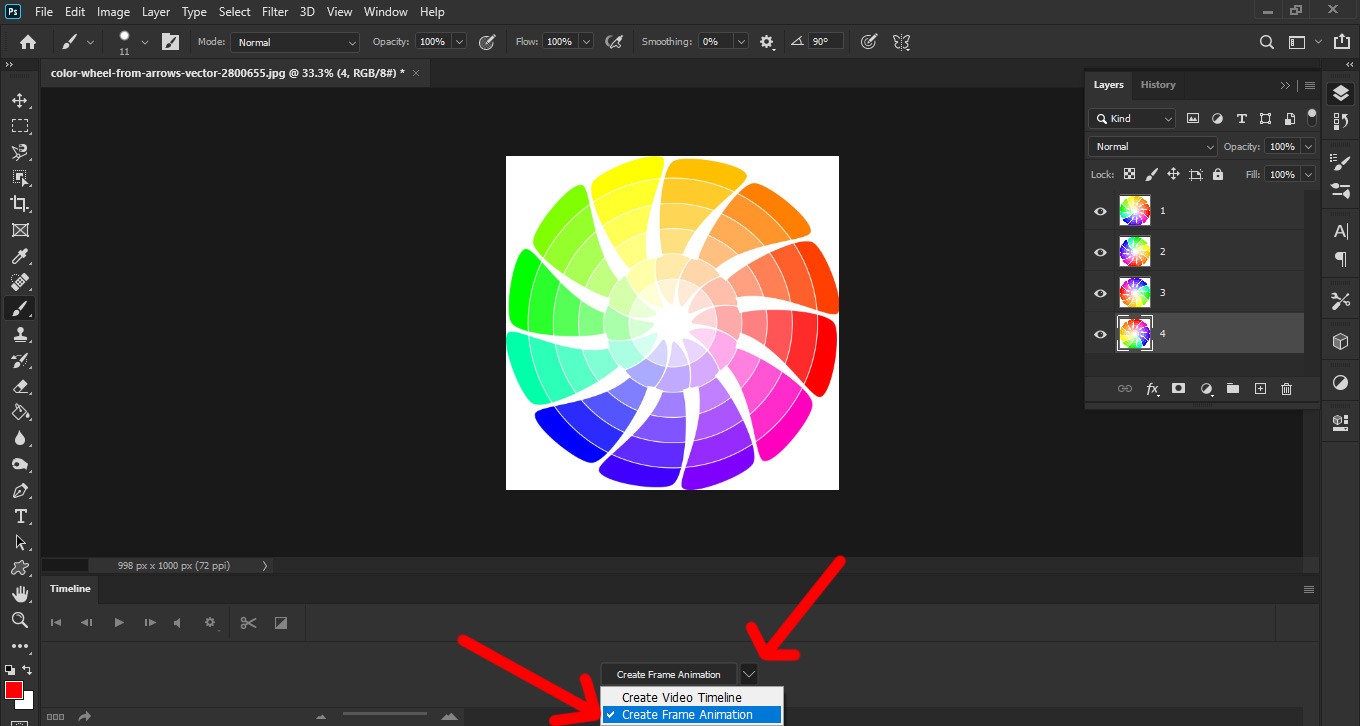Image resolution: width=1360 pixels, height=726 pixels.
Task: Open the timeline type dropdown arrow
Action: [750, 674]
